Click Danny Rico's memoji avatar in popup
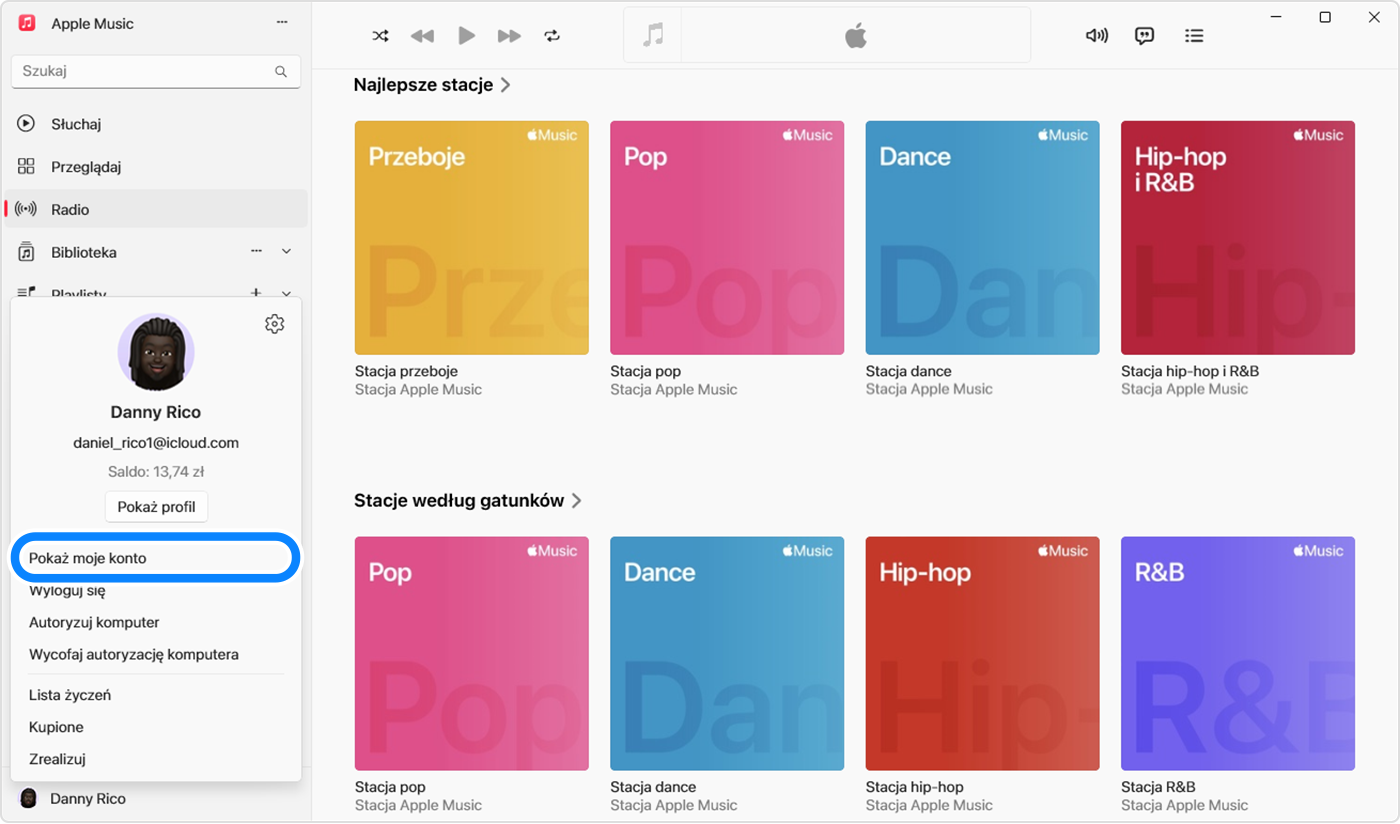This screenshot has height=824, width=1400. pyautogui.click(x=156, y=353)
